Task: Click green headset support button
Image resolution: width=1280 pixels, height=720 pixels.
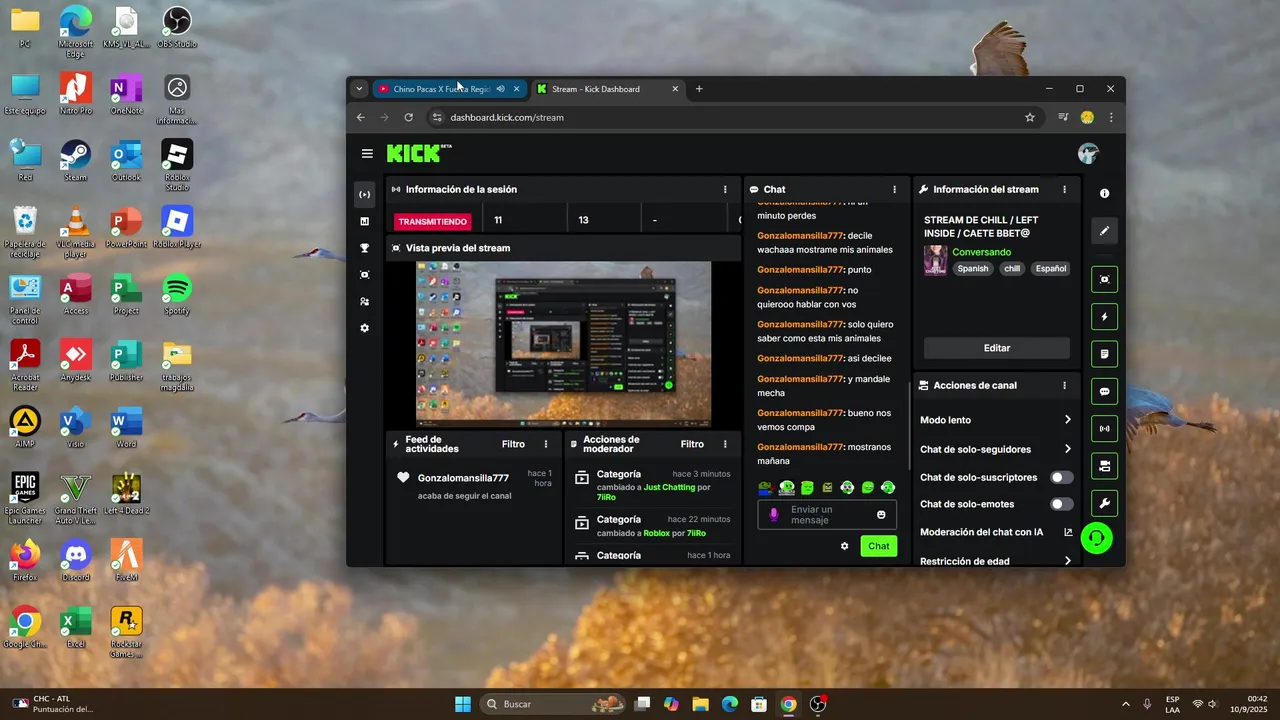Action: tap(1097, 539)
